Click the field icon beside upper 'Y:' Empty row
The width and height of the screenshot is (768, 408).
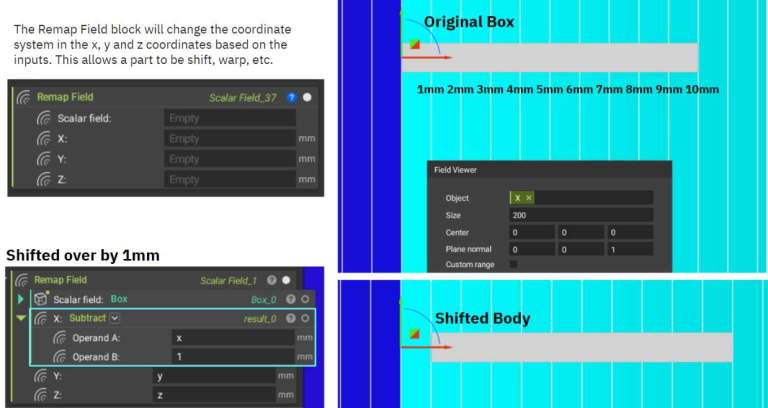tap(45, 159)
